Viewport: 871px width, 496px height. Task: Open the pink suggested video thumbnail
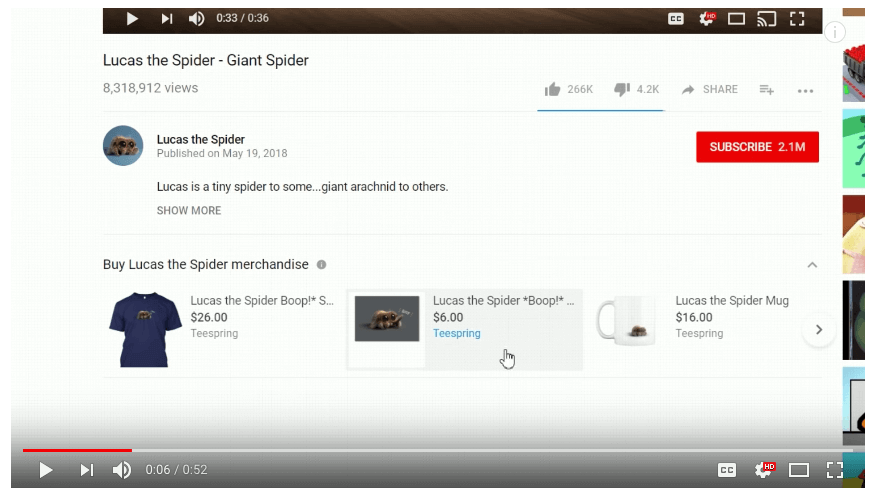[x=854, y=234]
